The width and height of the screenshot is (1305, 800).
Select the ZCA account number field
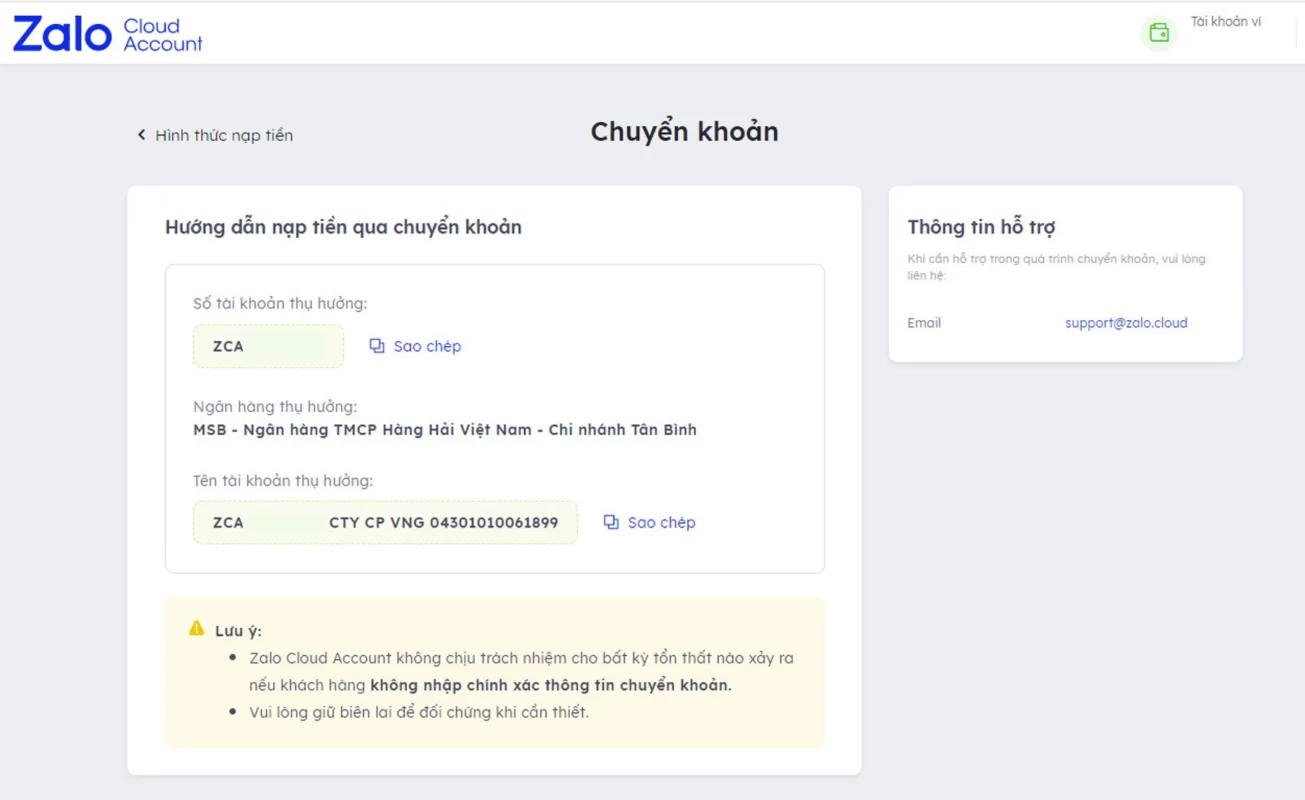pos(268,346)
